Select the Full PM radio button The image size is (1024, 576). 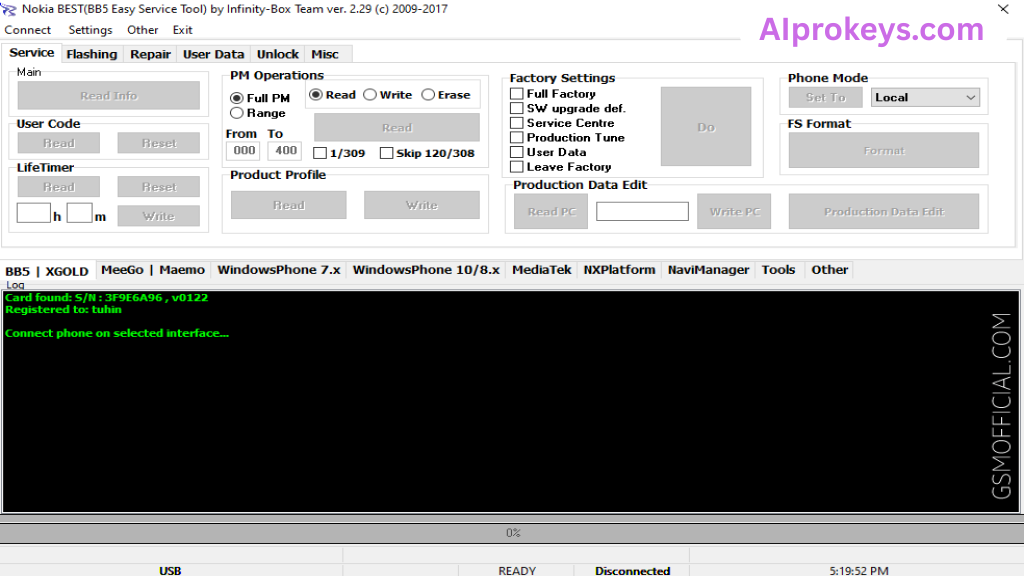point(260,98)
